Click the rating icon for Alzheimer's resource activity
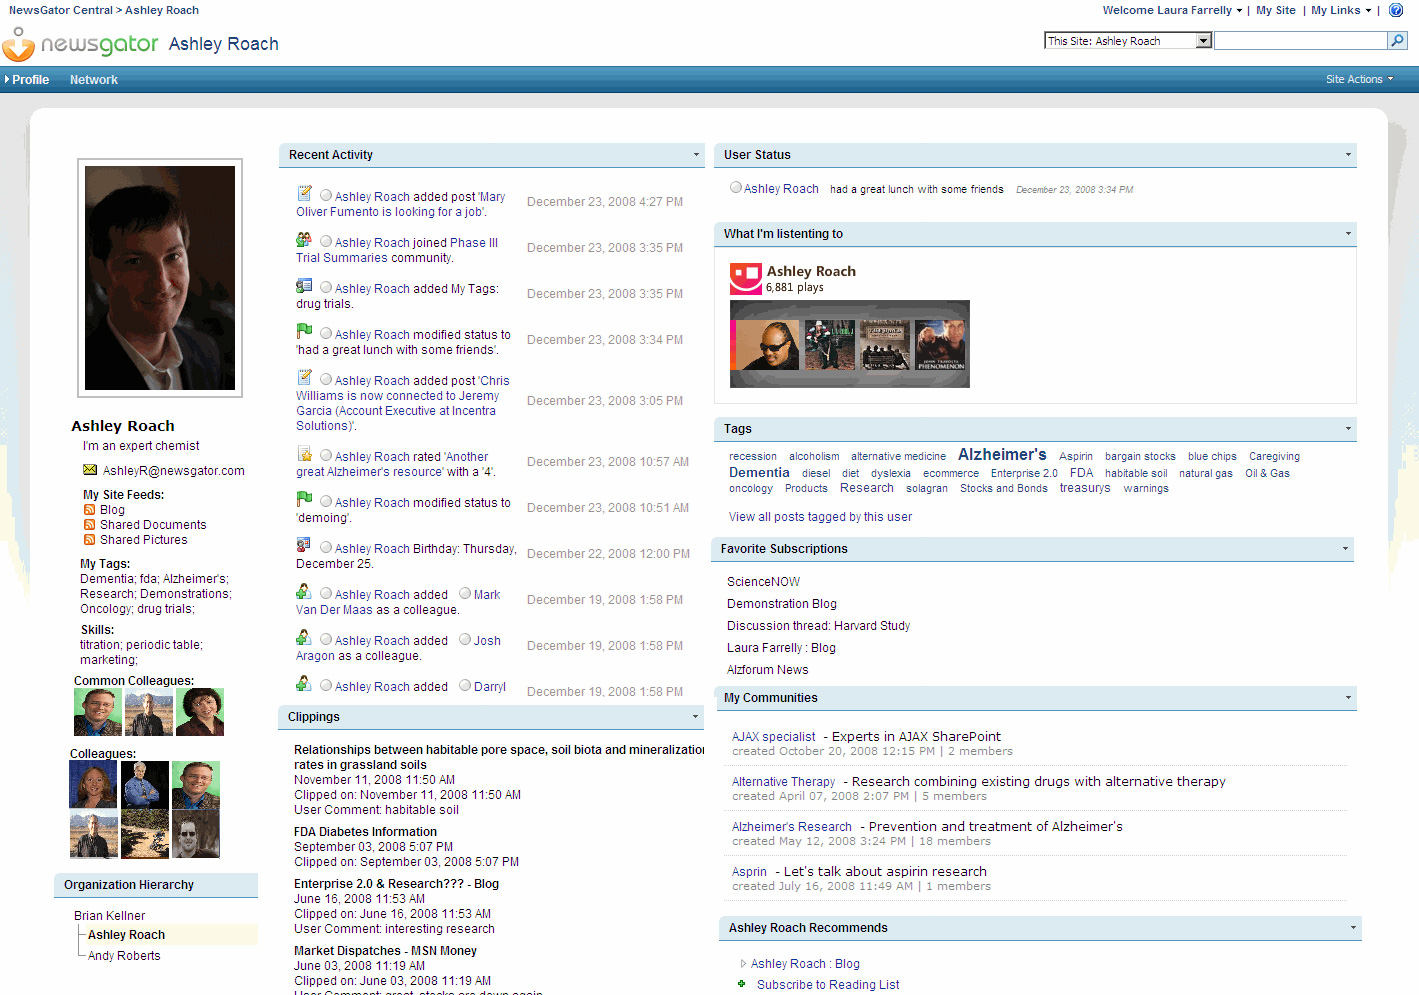This screenshot has width=1419, height=995. [x=304, y=454]
